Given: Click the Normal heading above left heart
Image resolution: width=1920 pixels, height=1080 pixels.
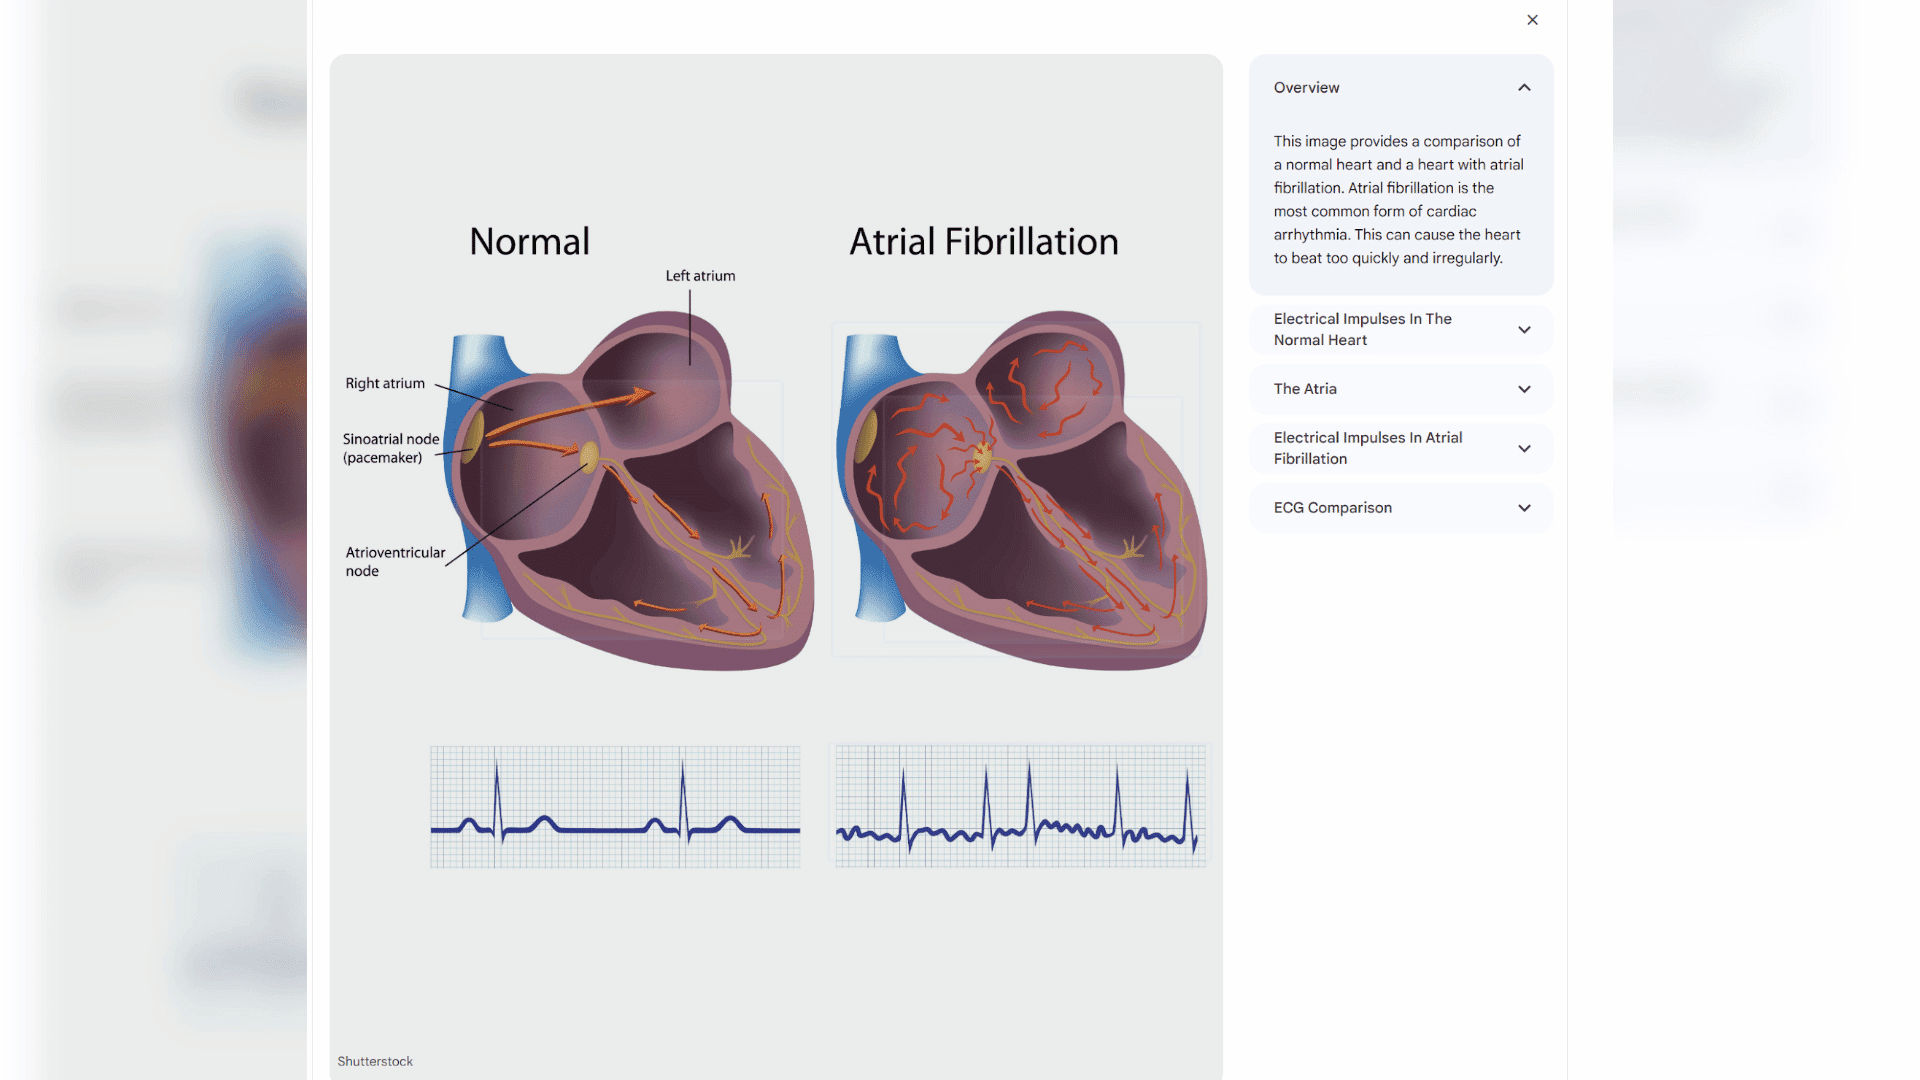Looking at the screenshot, I should click(529, 242).
